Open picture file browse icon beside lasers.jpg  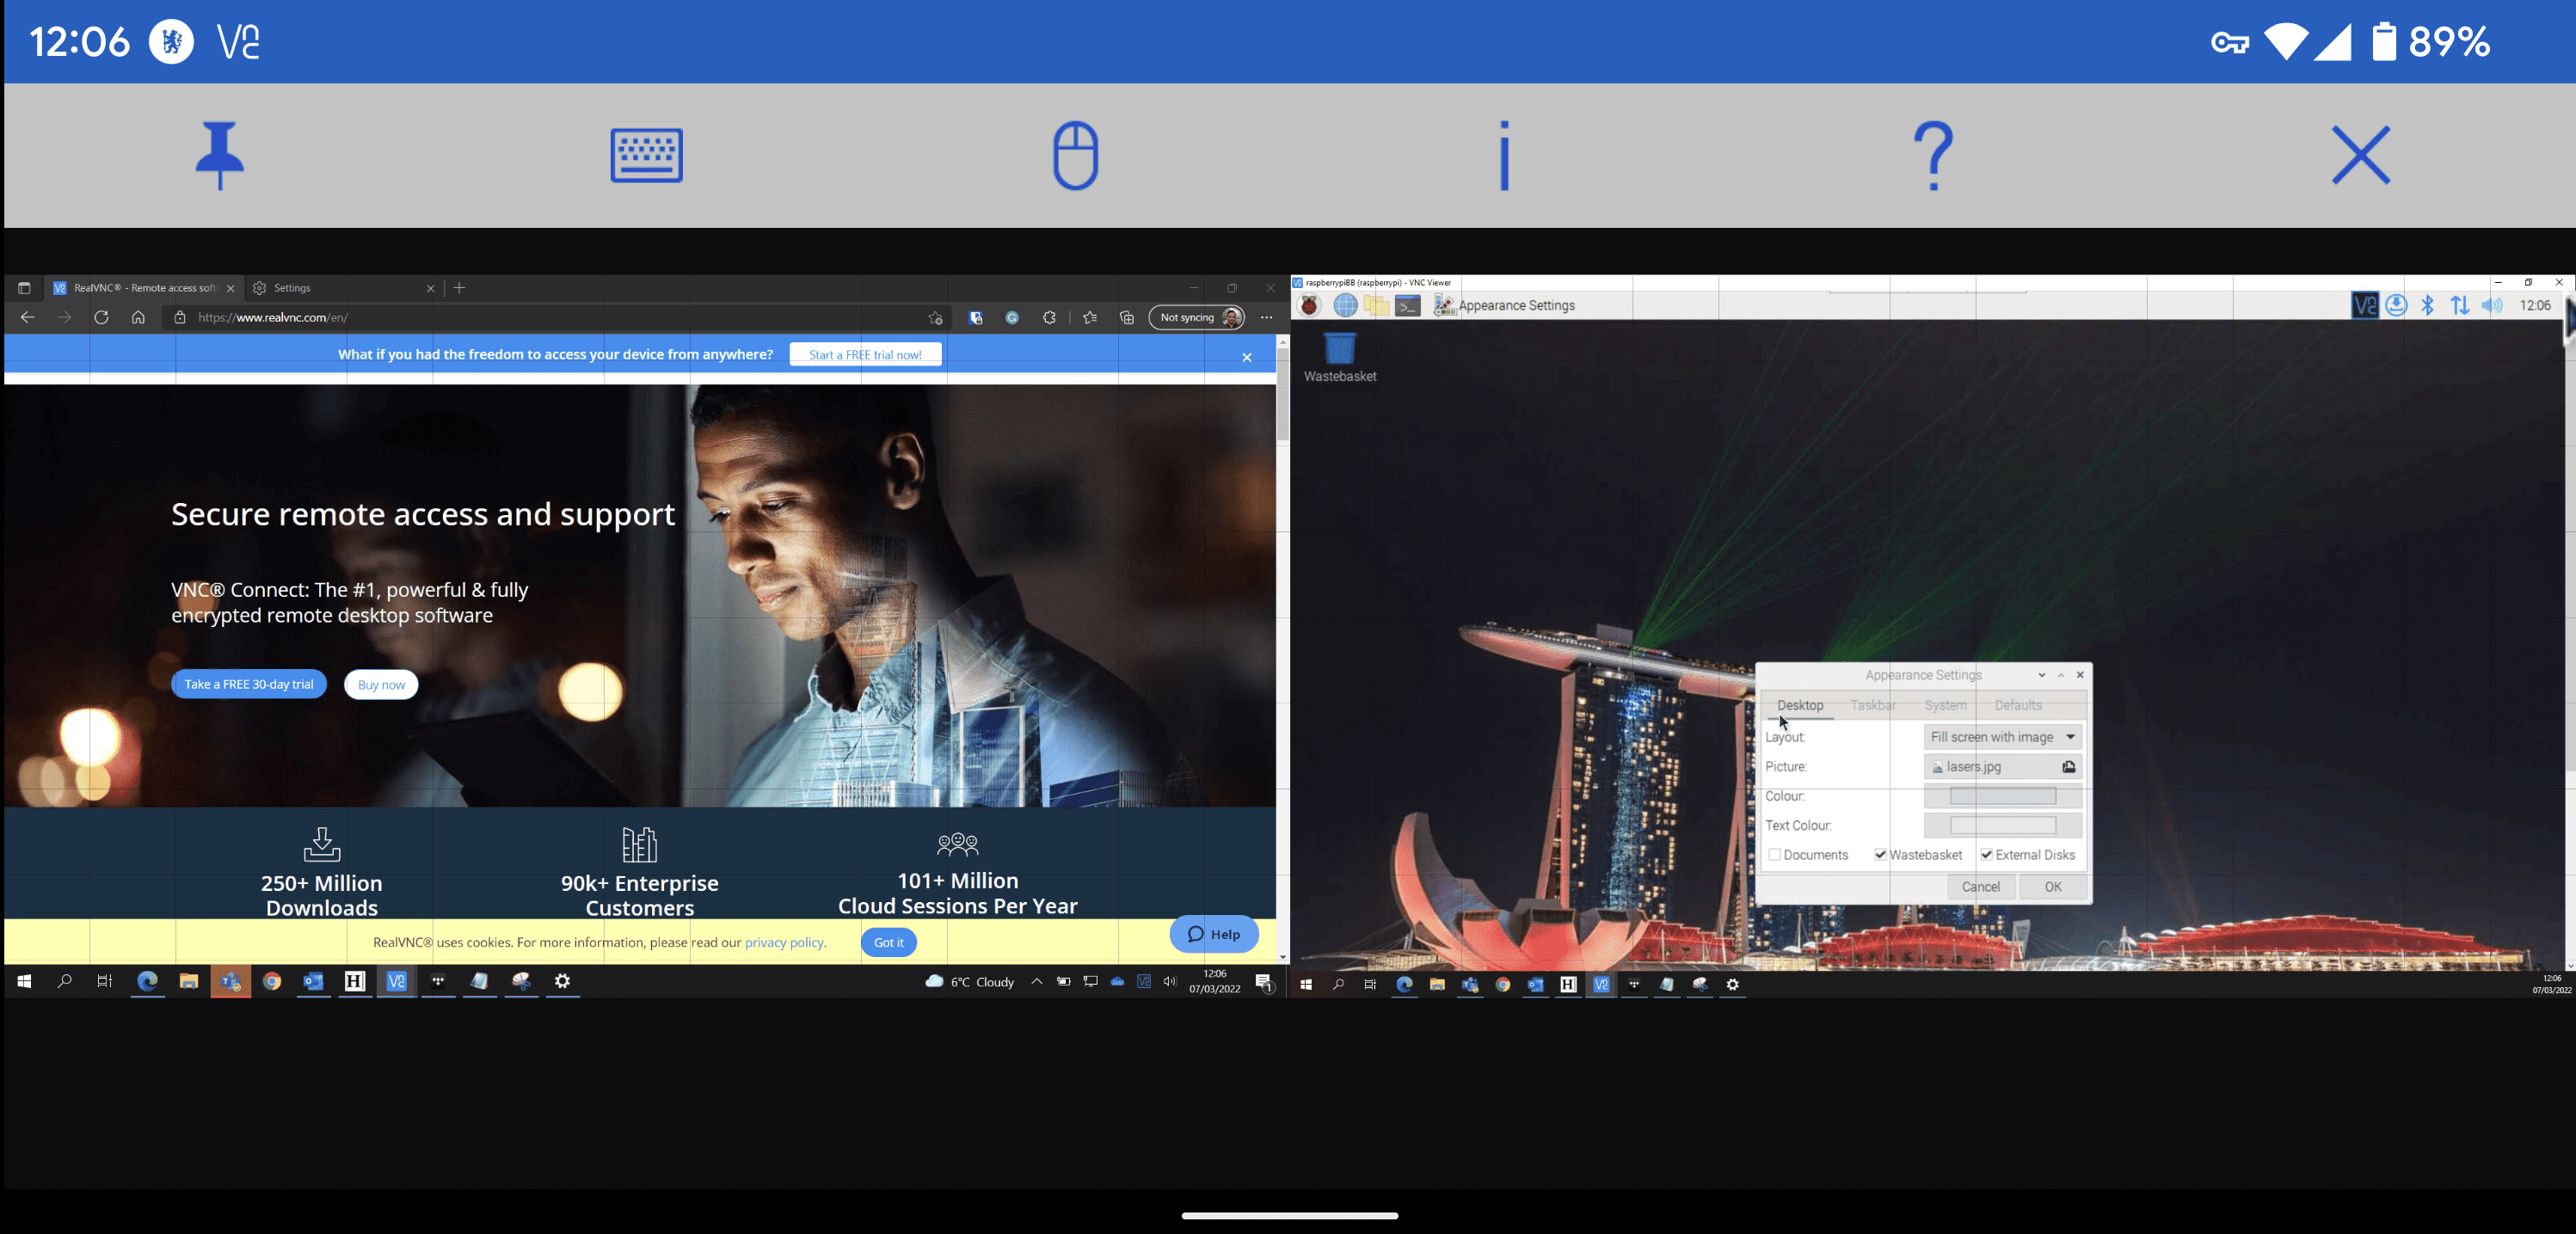click(x=2069, y=766)
